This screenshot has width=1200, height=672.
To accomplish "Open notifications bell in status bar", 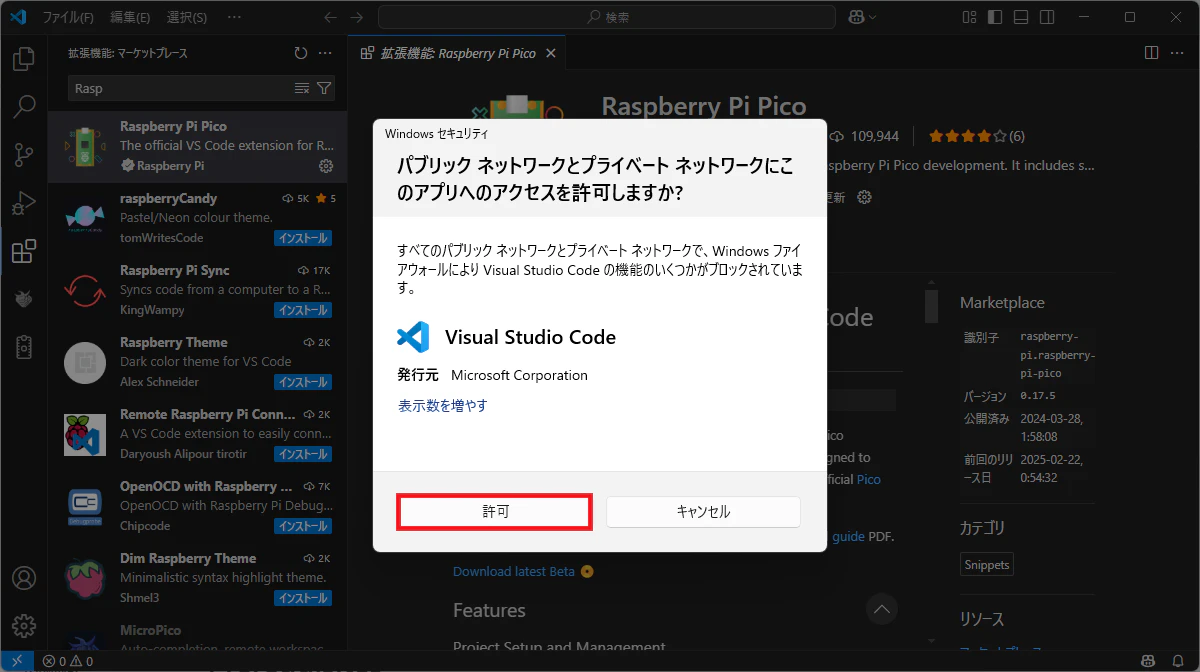I will [x=1180, y=661].
